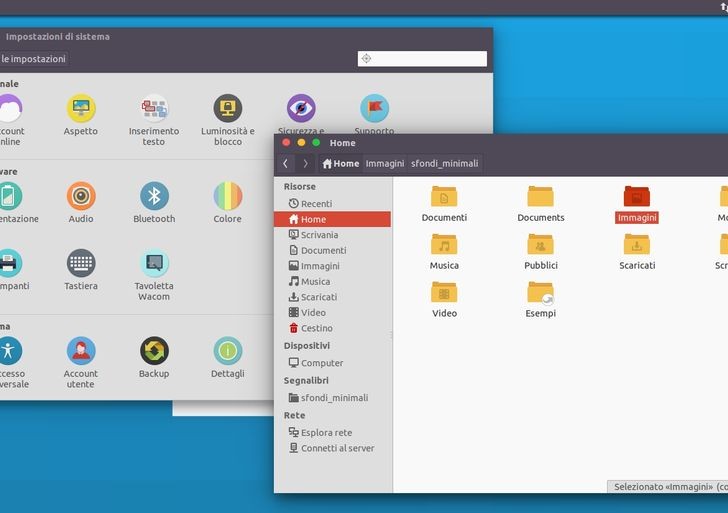
Task: Focus the system settings search field
Action: coord(422,58)
